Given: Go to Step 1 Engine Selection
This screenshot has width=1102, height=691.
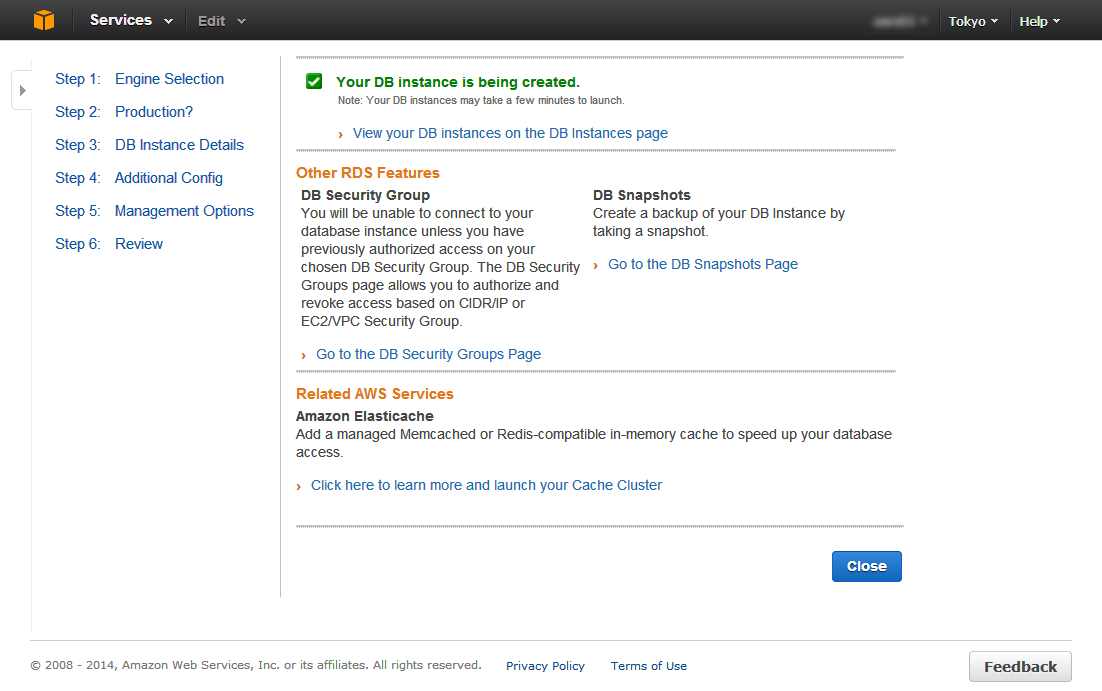Looking at the screenshot, I should coord(139,79).
